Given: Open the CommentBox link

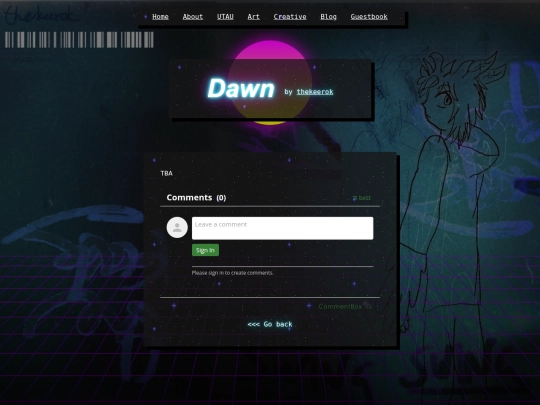Looking at the screenshot, I should coord(345,306).
